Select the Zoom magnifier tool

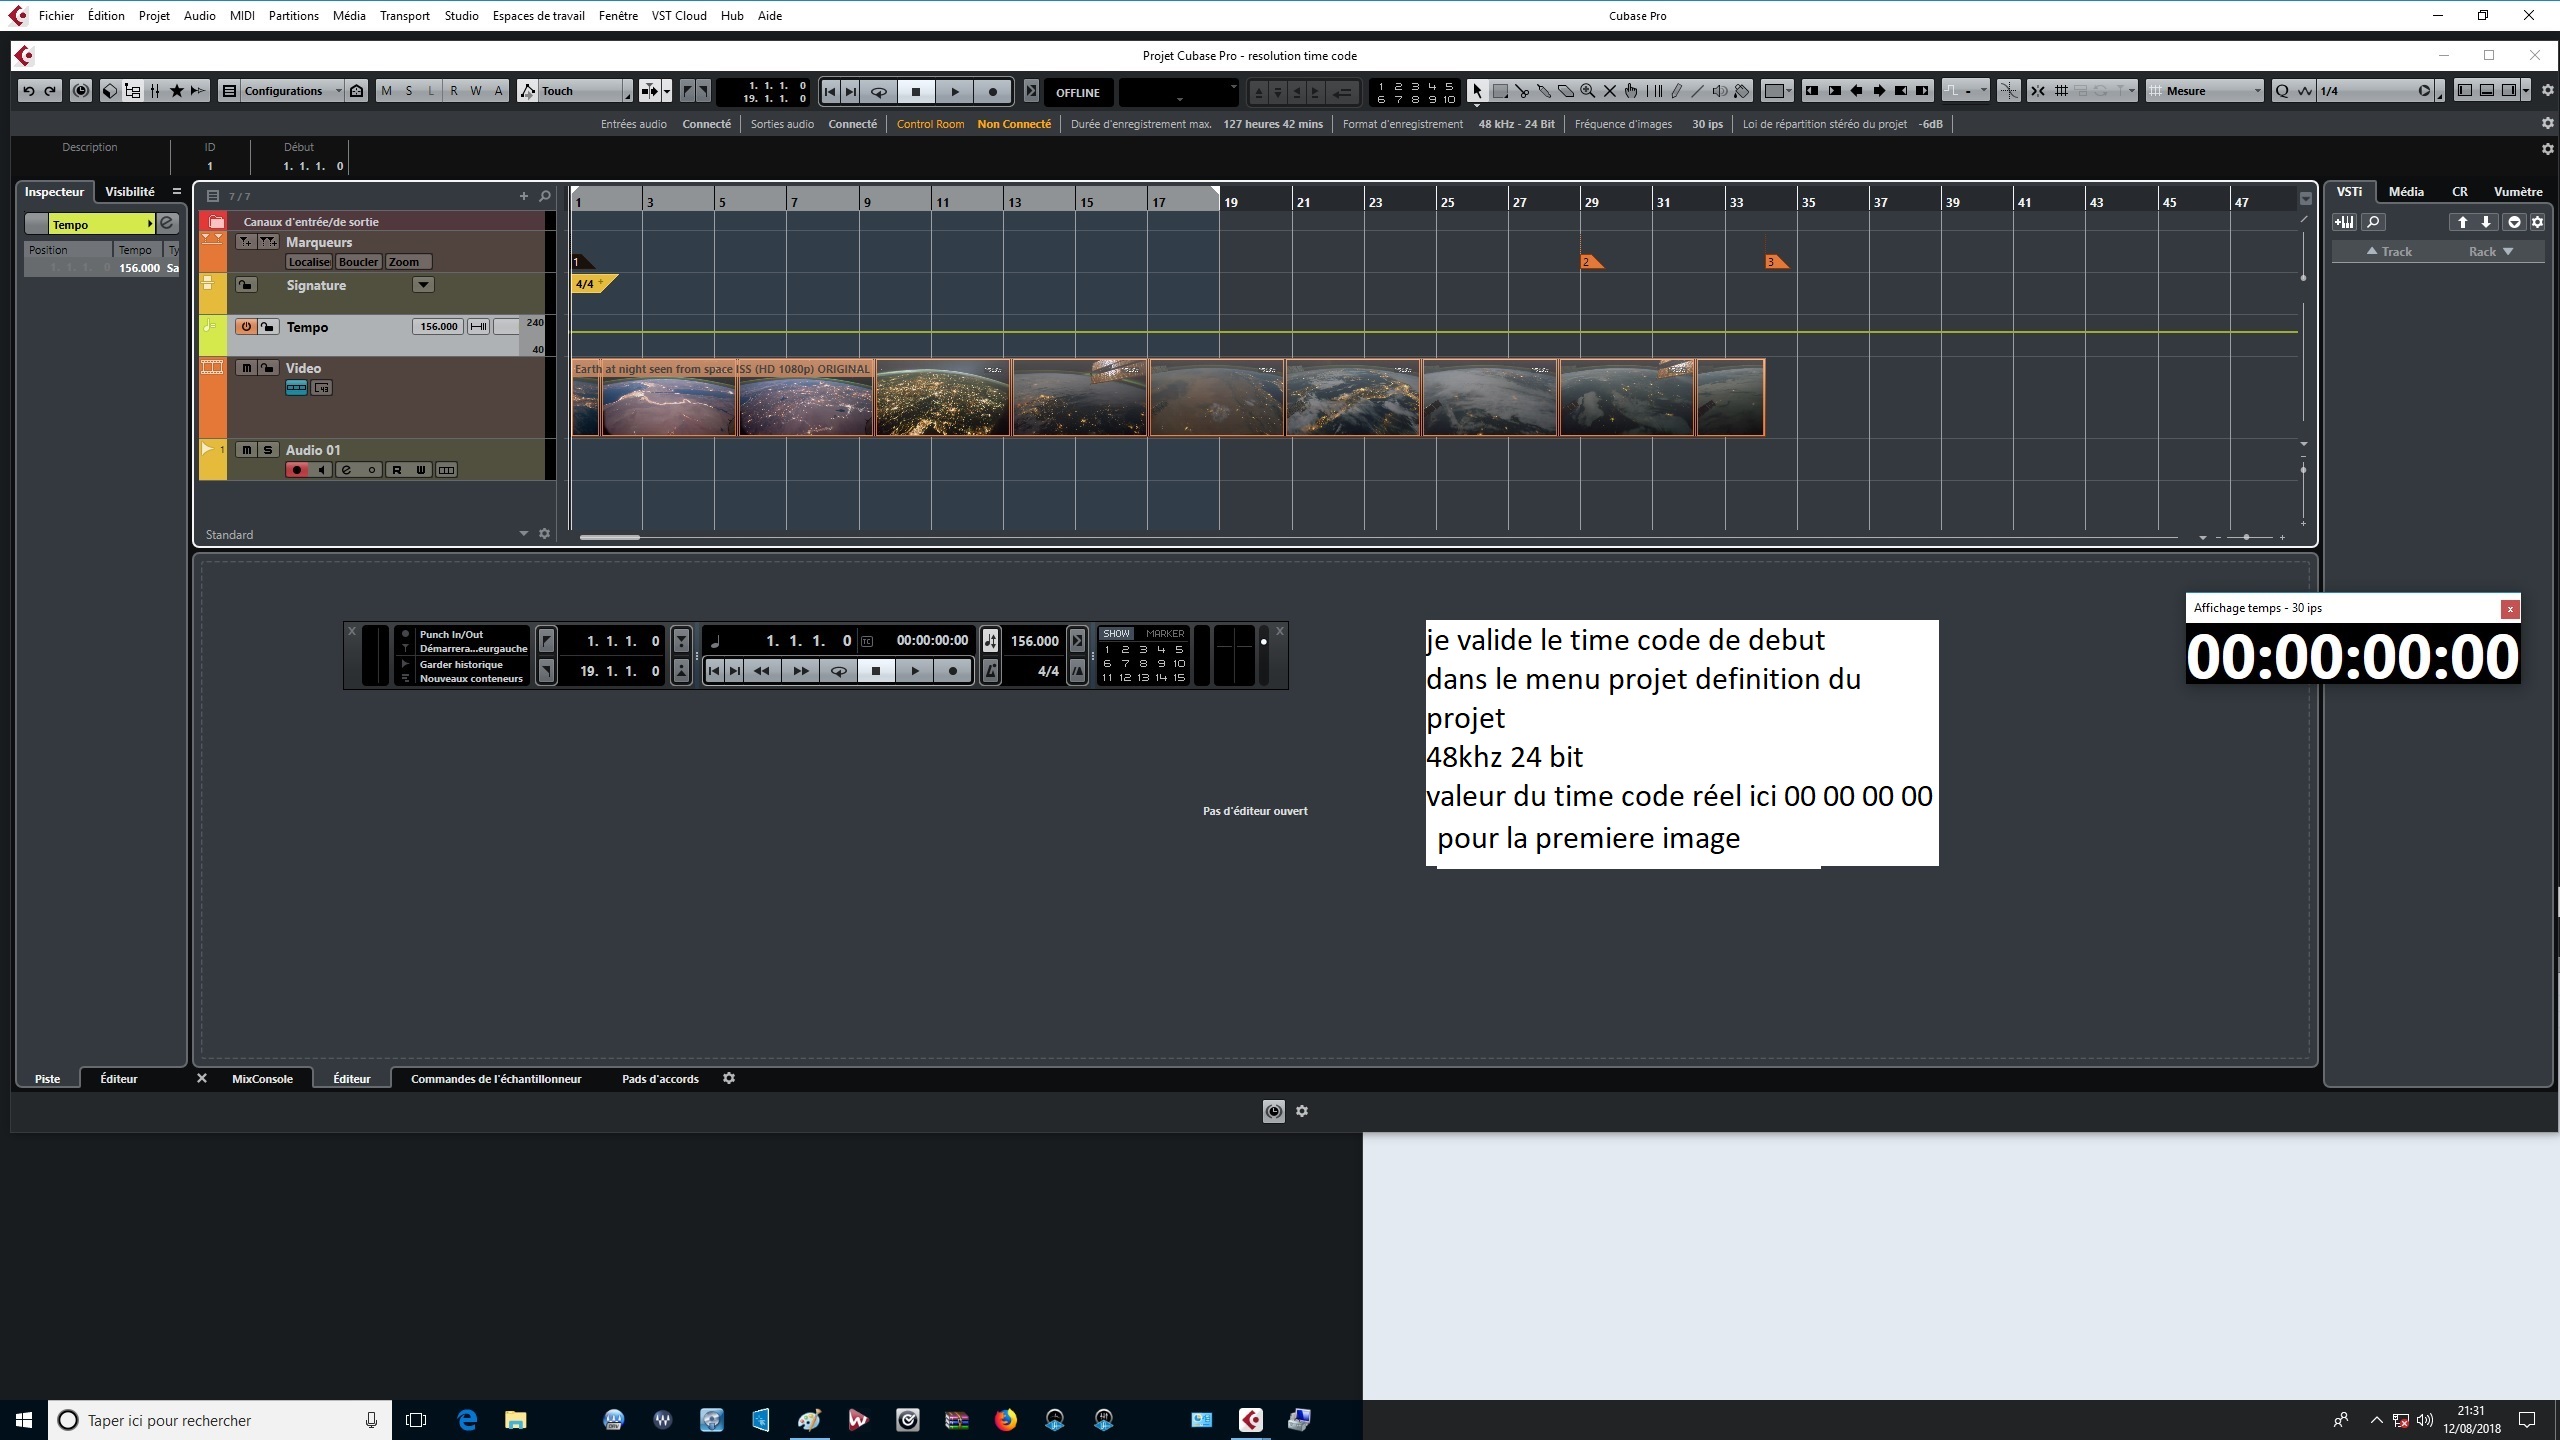pos(1587,91)
